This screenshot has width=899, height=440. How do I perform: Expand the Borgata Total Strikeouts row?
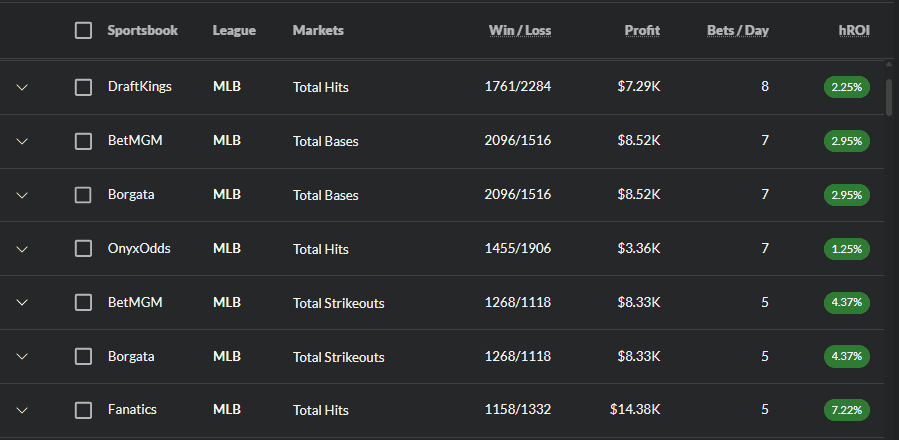click(22, 356)
